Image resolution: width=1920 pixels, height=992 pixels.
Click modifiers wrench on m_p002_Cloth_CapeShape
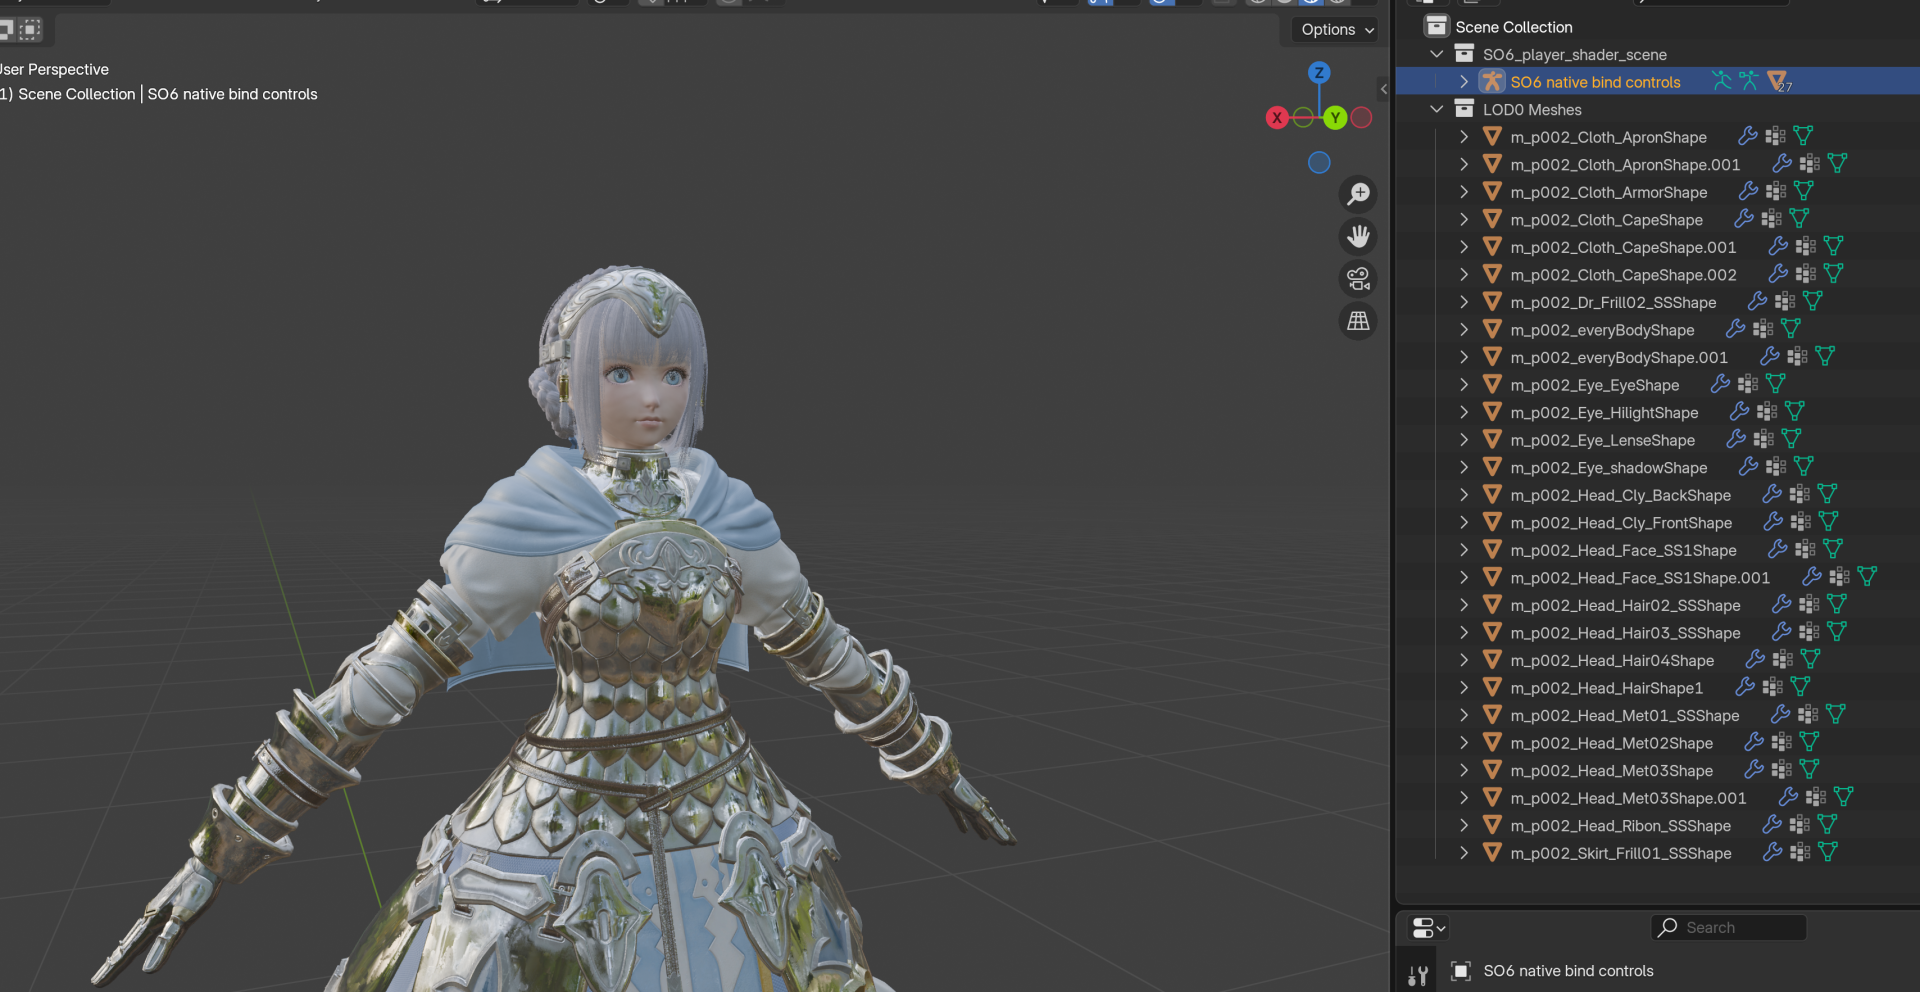coord(1744,219)
